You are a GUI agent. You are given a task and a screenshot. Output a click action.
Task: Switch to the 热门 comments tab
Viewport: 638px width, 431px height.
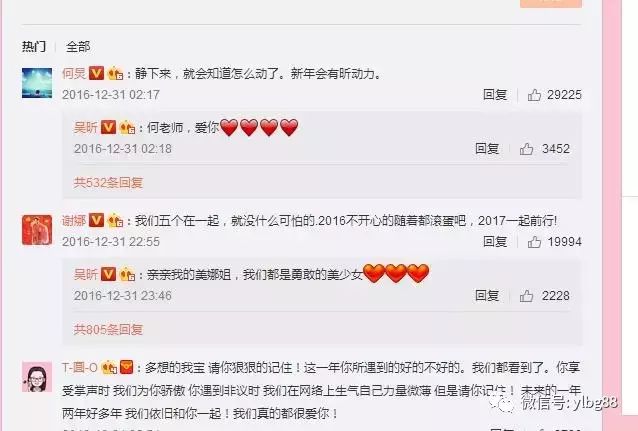tap(34, 46)
